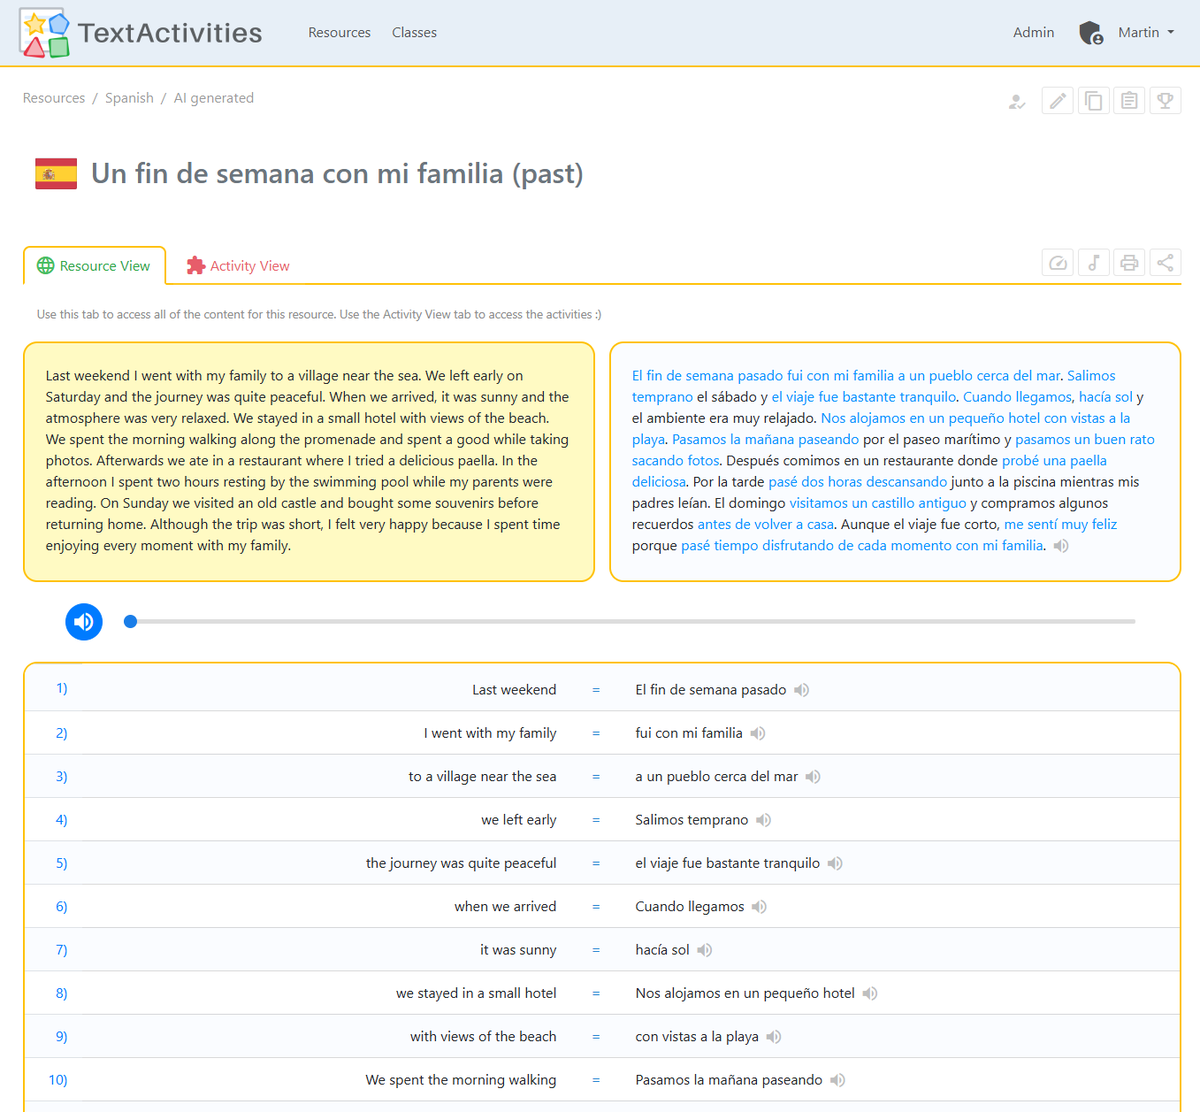Click 'I went with my family' phrase

click(x=490, y=733)
